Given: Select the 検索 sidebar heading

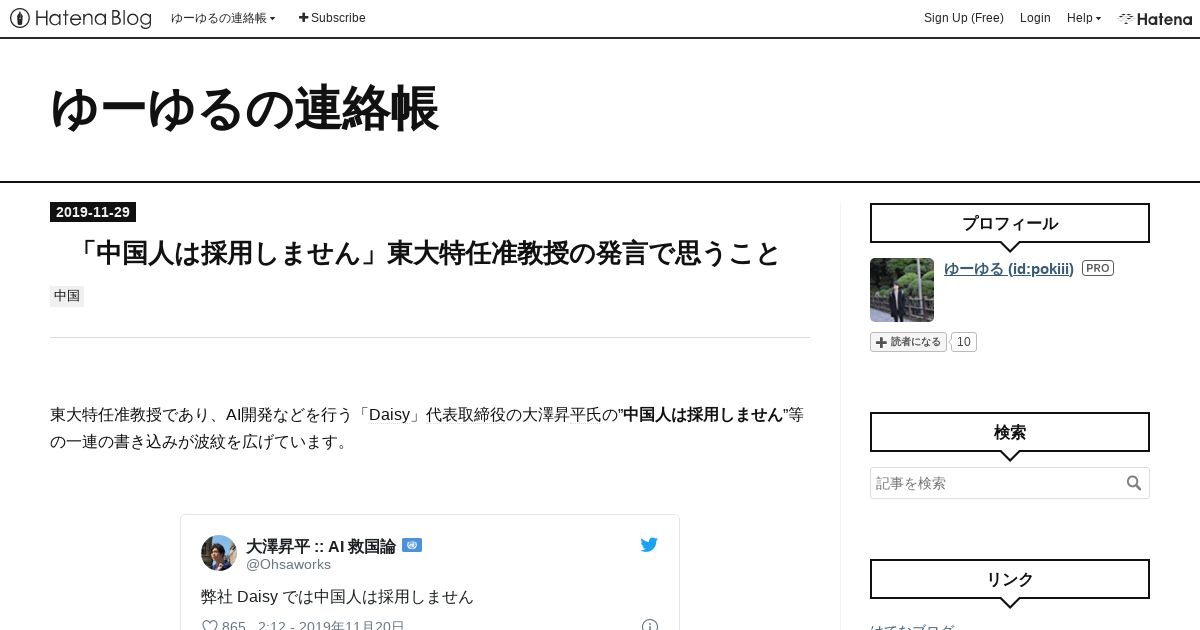Looking at the screenshot, I should click(1010, 432).
